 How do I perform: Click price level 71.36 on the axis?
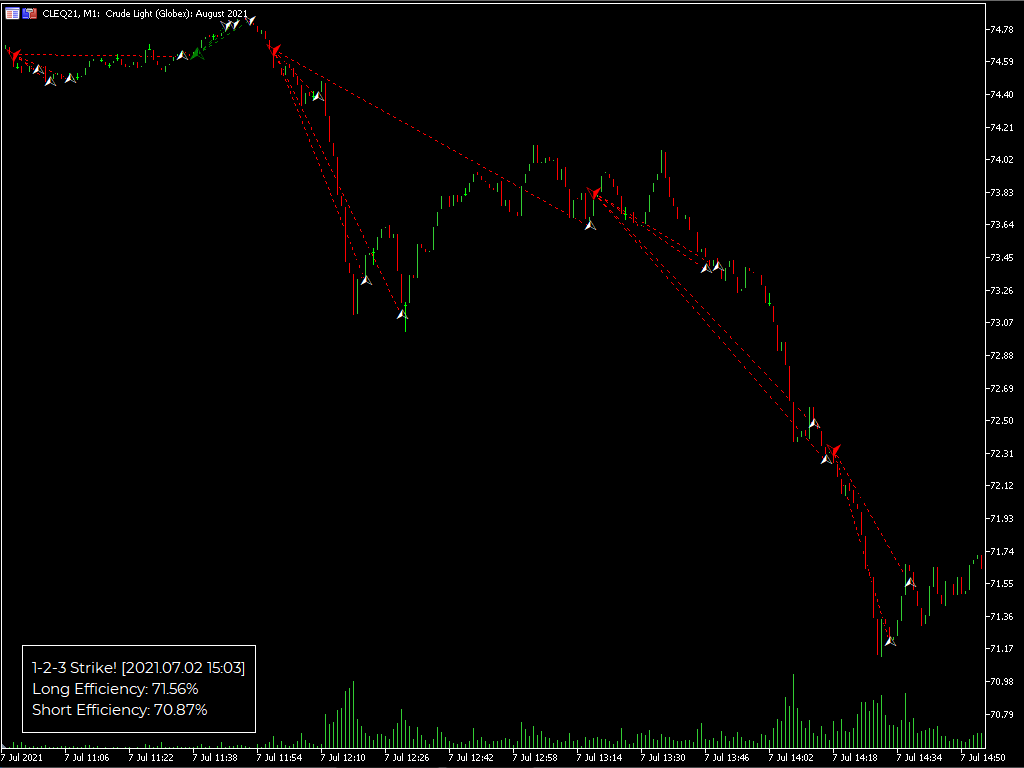pos(1002,616)
